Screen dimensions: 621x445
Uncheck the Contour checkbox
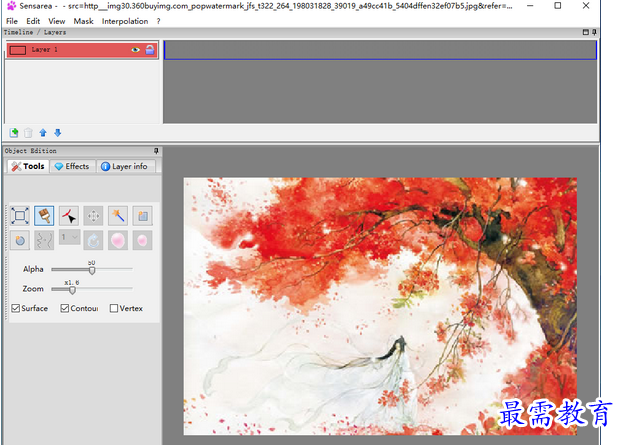click(65, 308)
